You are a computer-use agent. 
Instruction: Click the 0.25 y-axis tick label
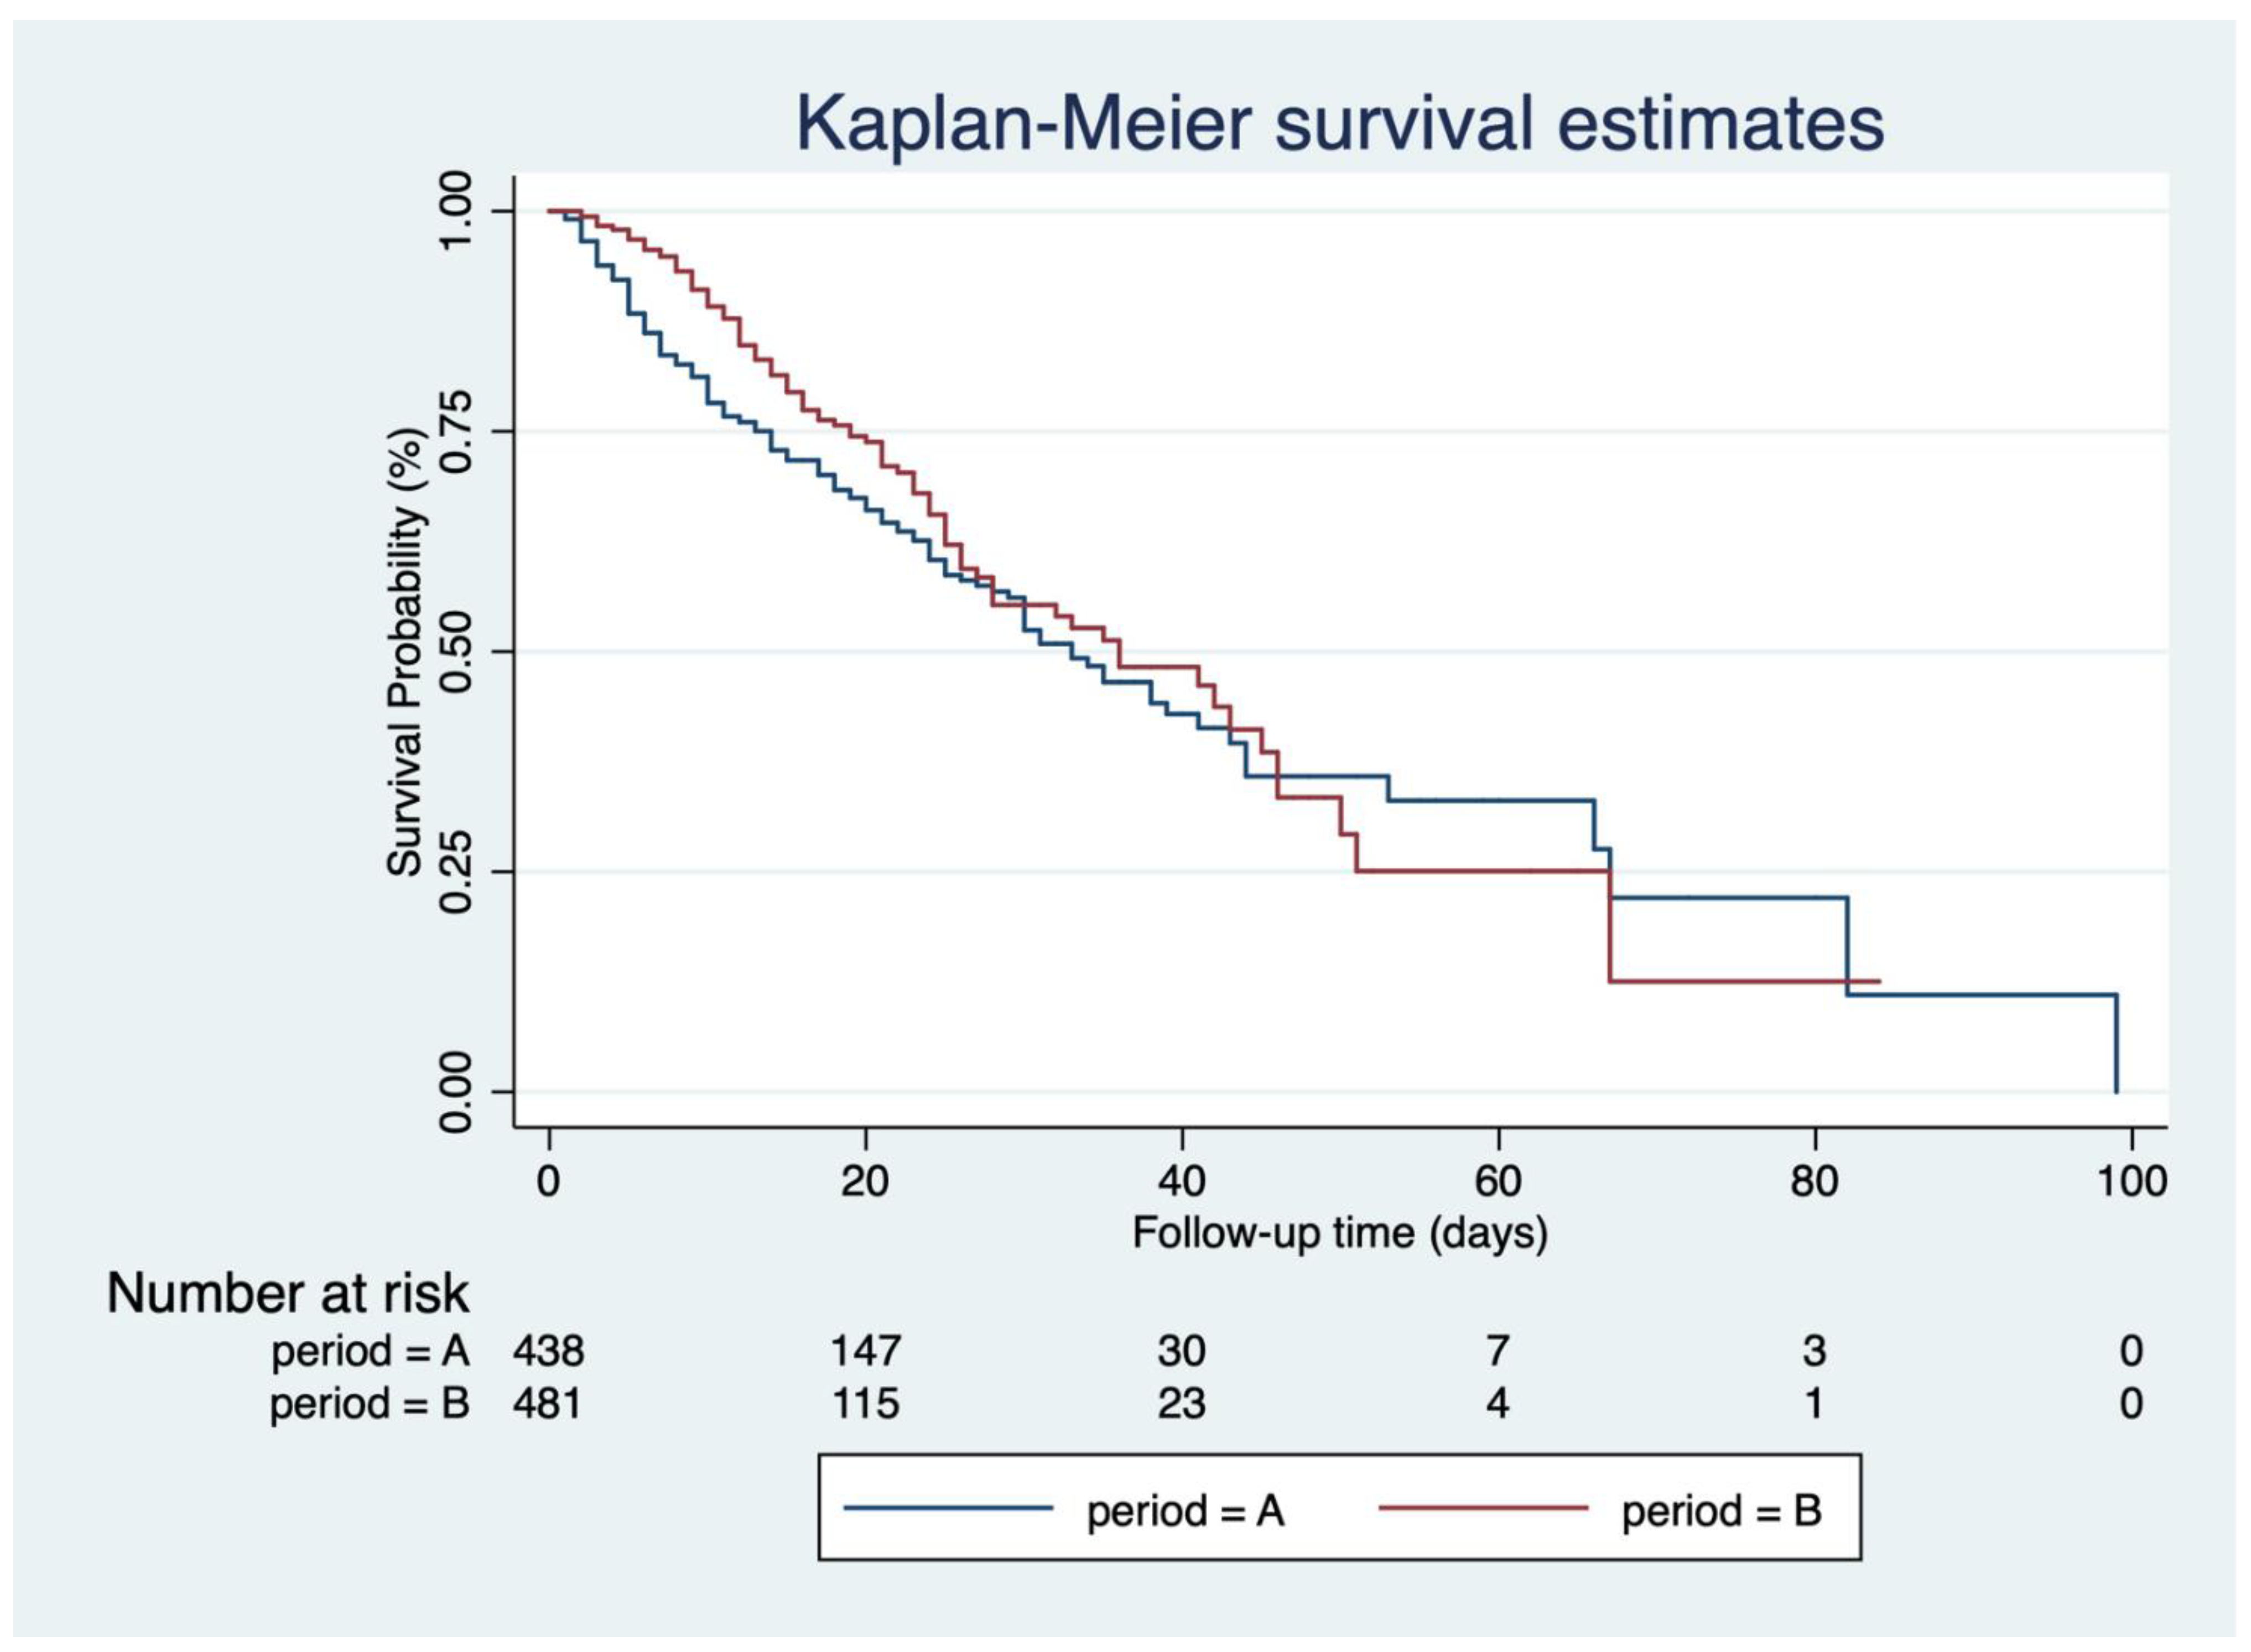point(456,872)
